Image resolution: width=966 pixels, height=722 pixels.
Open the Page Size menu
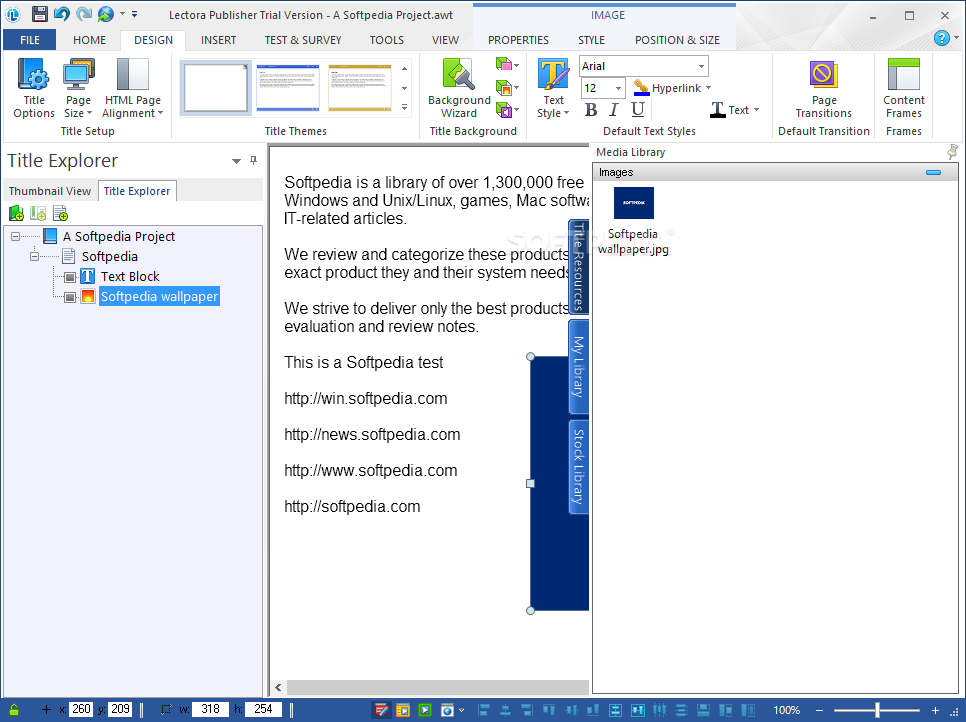(78, 88)
